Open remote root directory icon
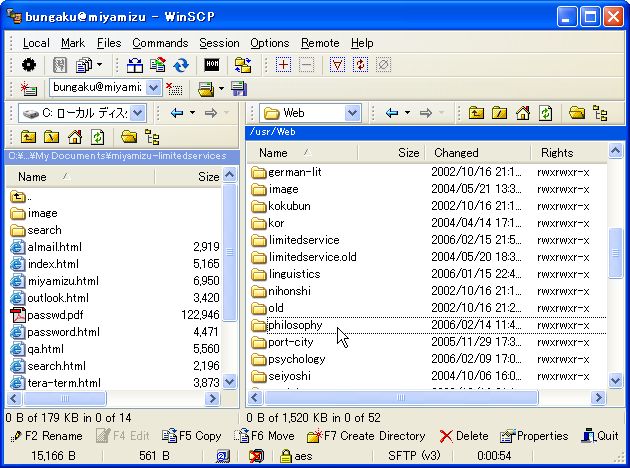Viewport: 630px width, 468px height. coord(499,113)
